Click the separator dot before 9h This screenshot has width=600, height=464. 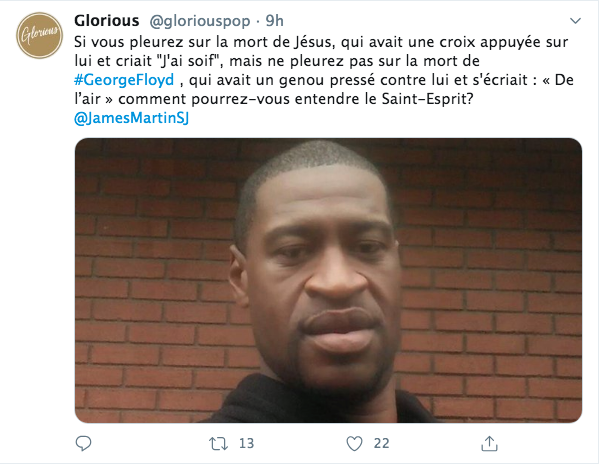[258, 21]
